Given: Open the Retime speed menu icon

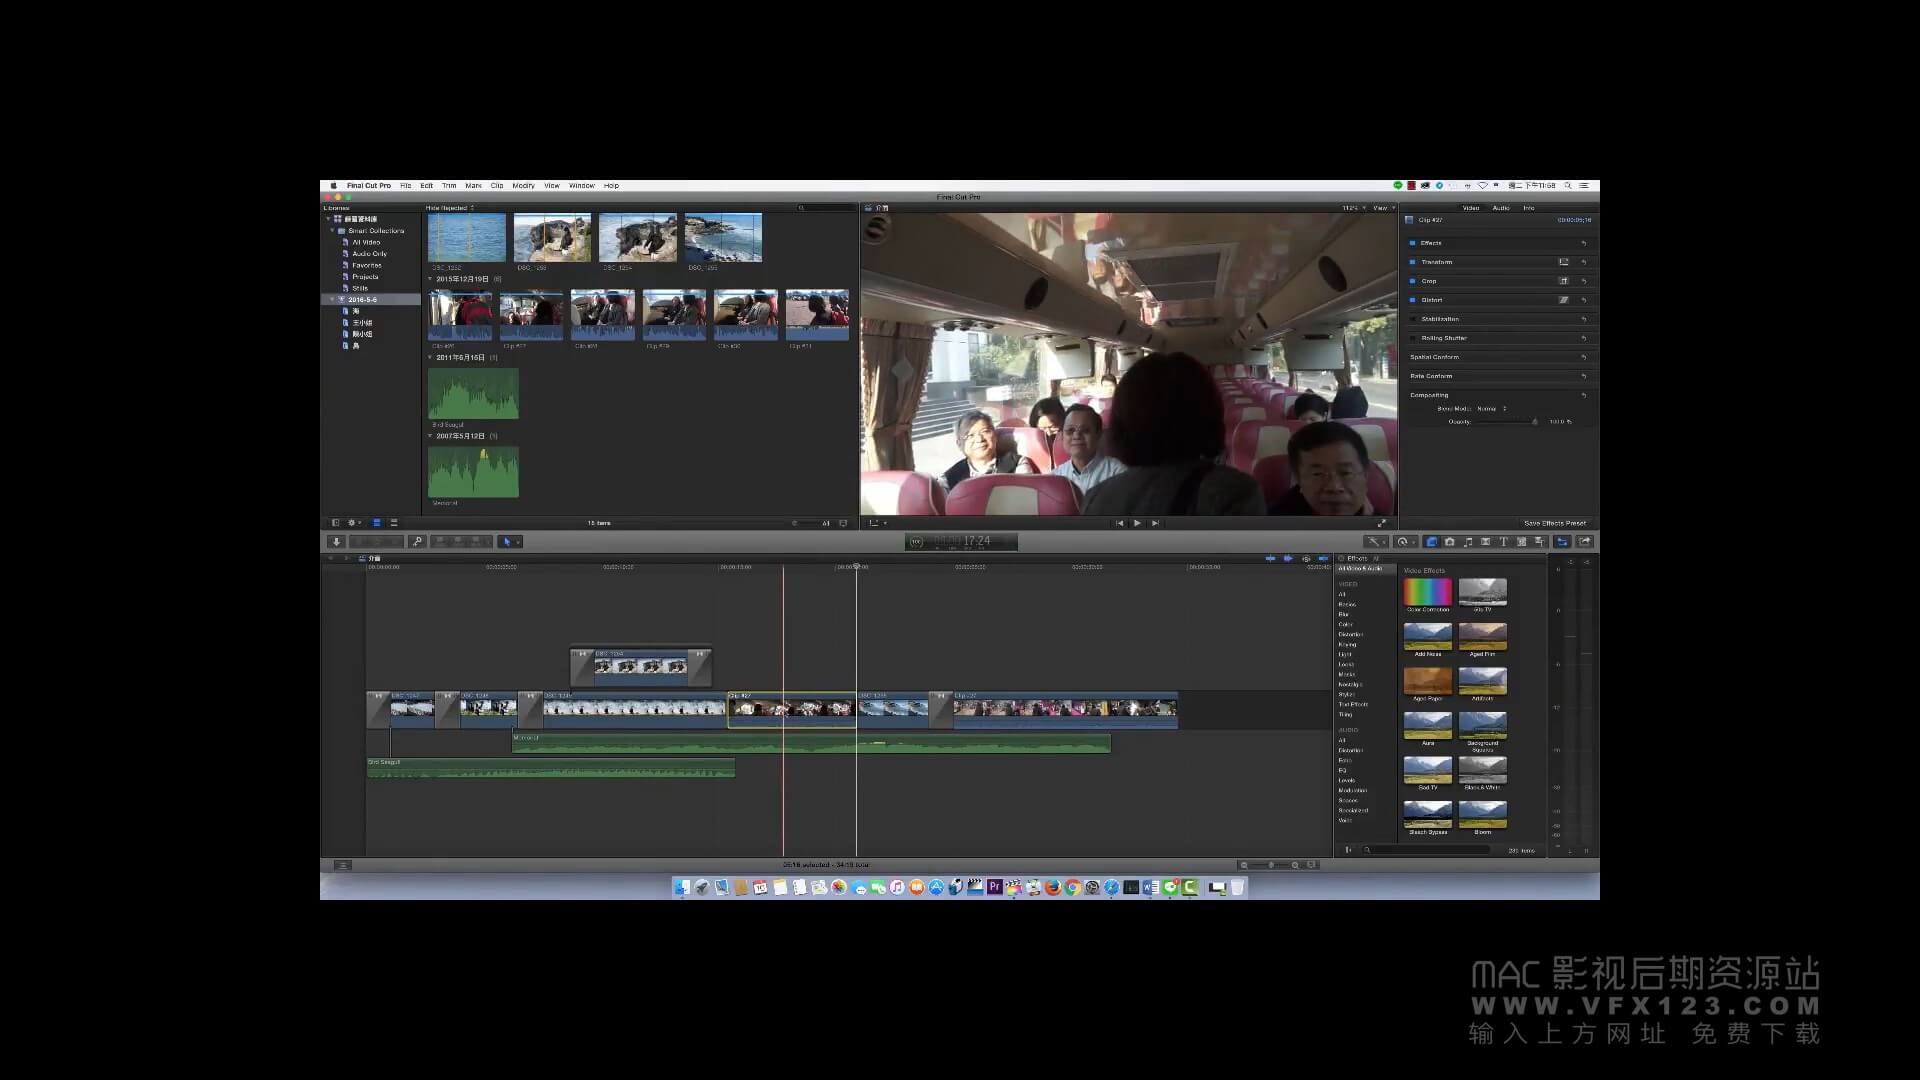Looking at the screenshot, I should (1404, 541).
